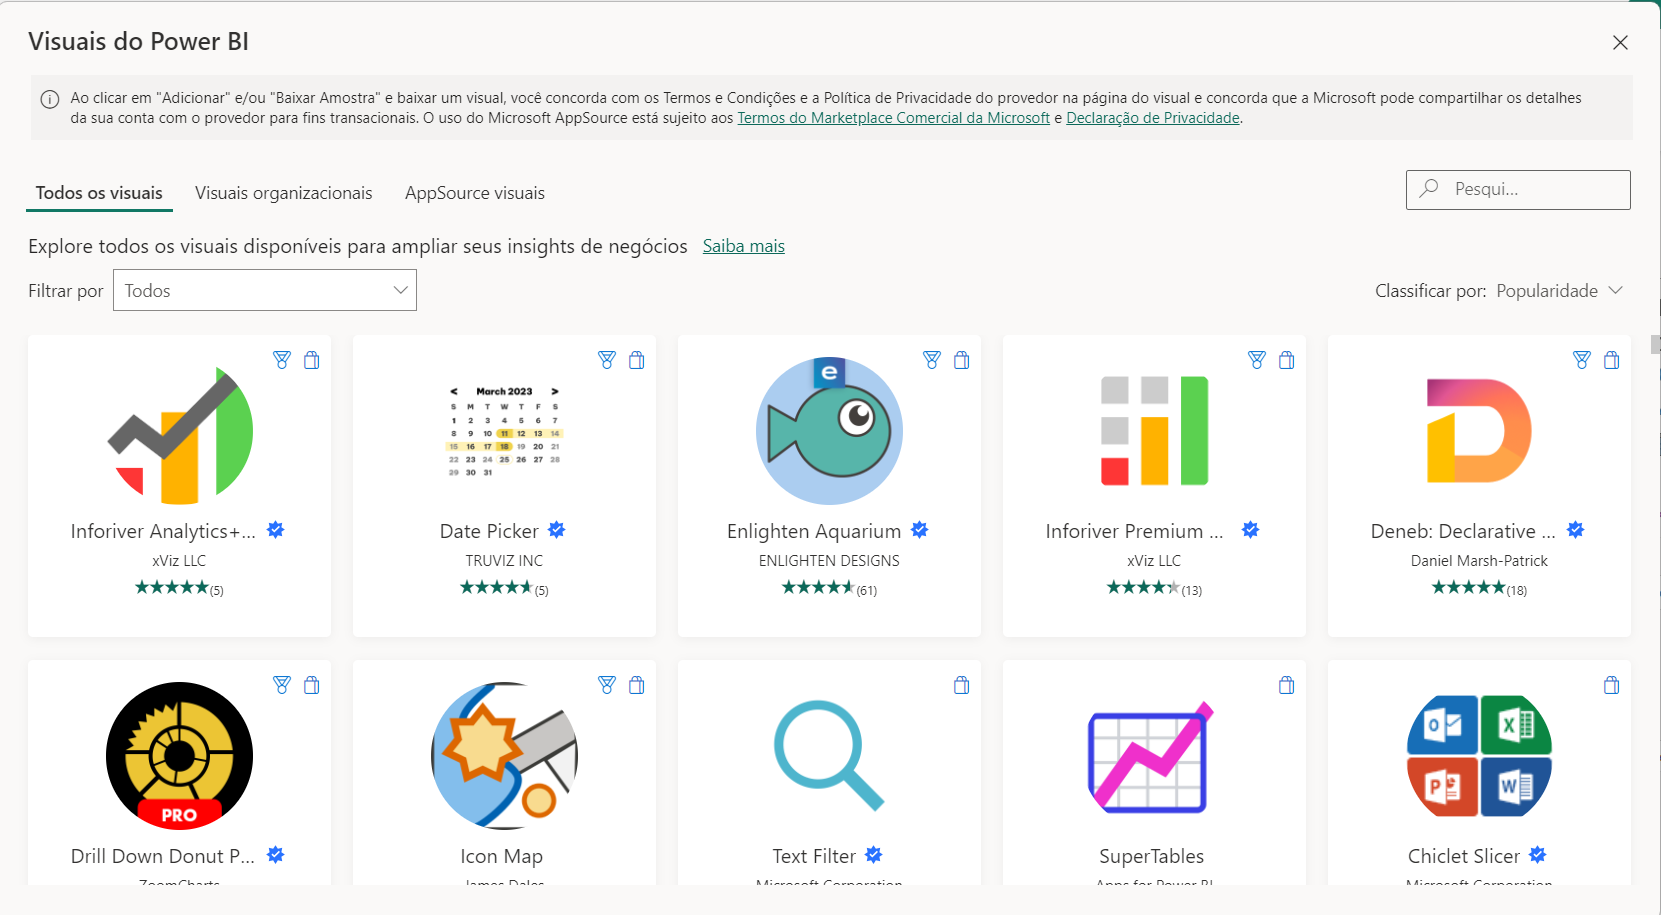Click the magnifier icon in the search box
The image size is (1661, 915).
[x=1429, y=188]
